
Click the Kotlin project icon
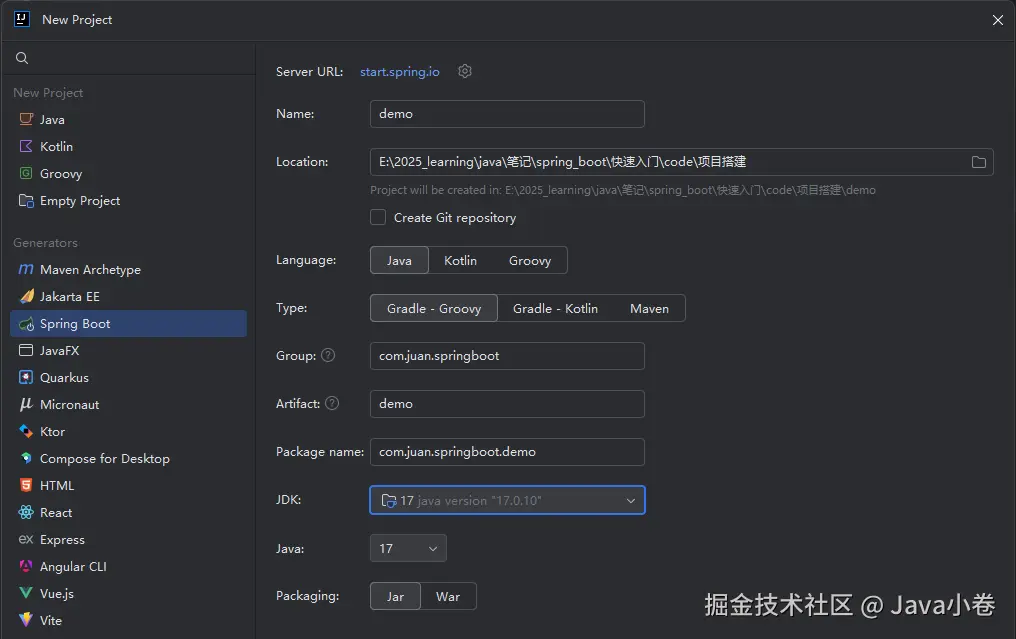[x=26, y=146]
